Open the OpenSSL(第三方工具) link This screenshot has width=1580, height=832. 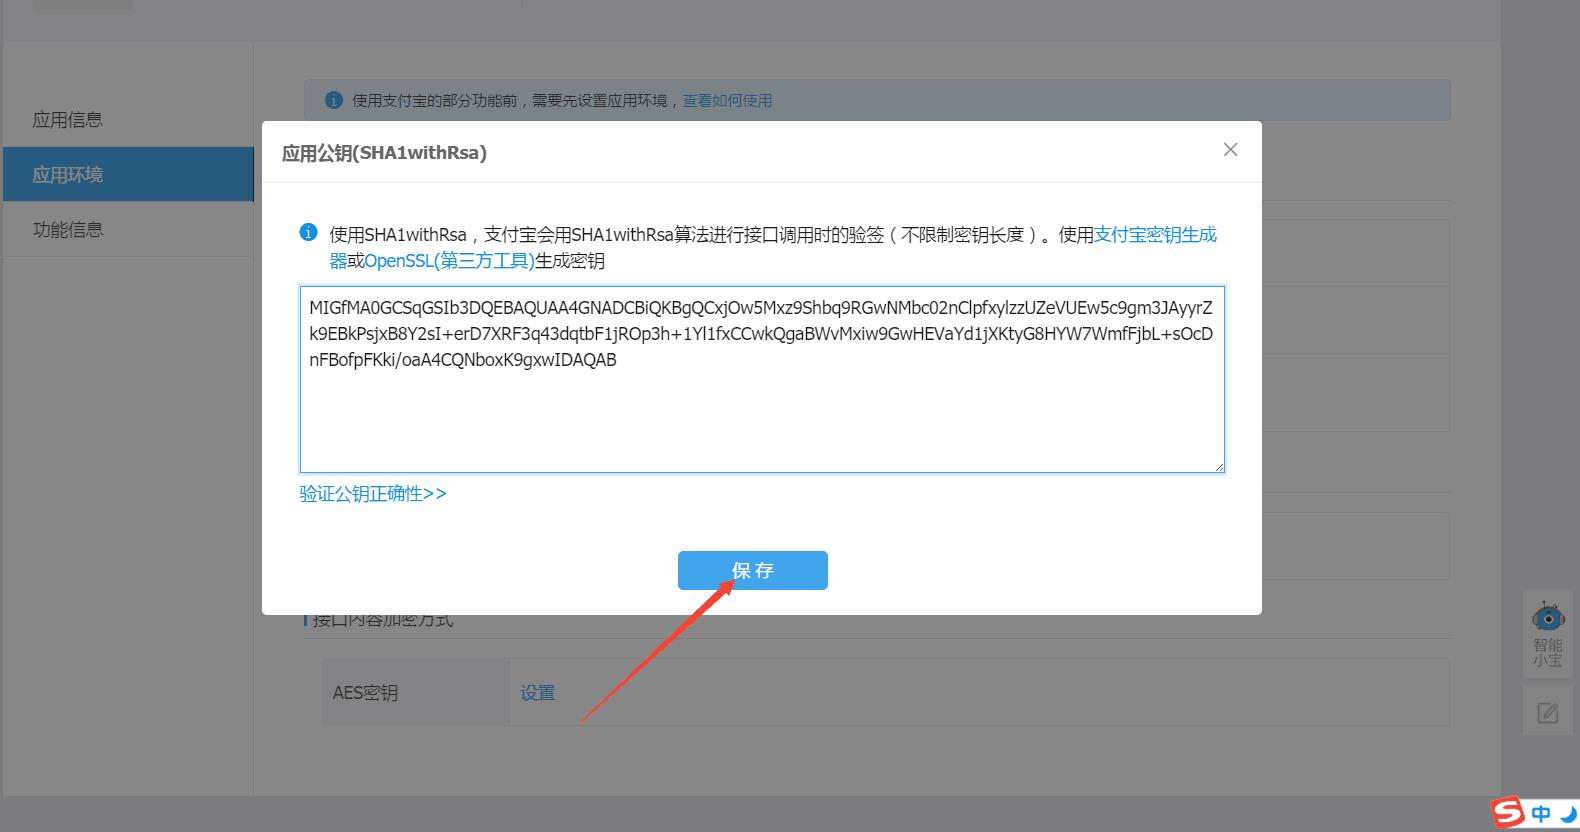tap(449, 261)
